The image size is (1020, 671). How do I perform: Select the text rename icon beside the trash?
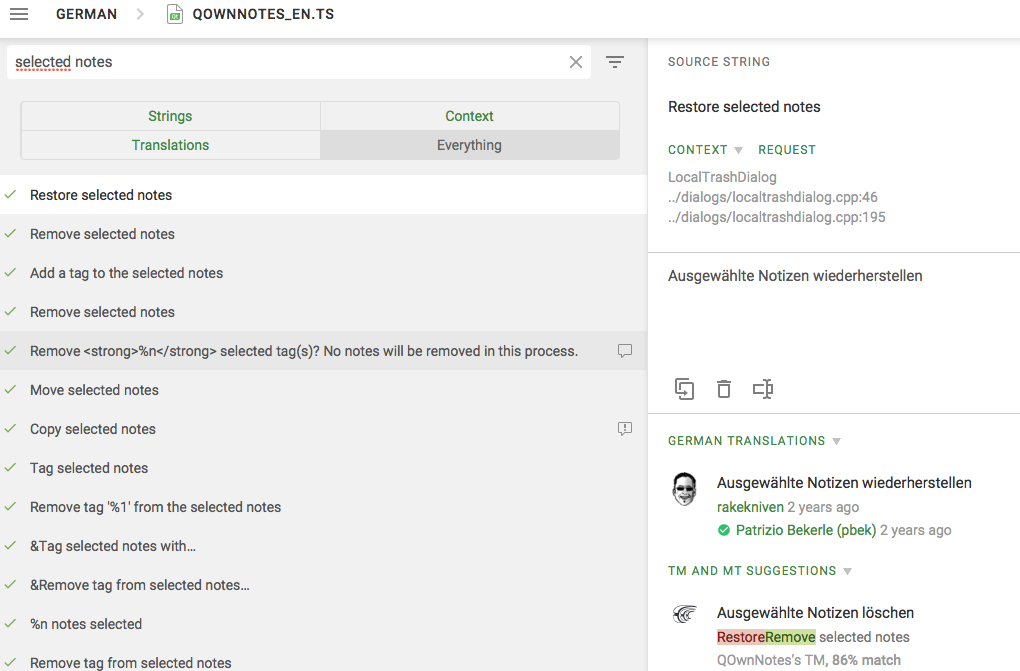pyautogui.click(x=763, y=389)
